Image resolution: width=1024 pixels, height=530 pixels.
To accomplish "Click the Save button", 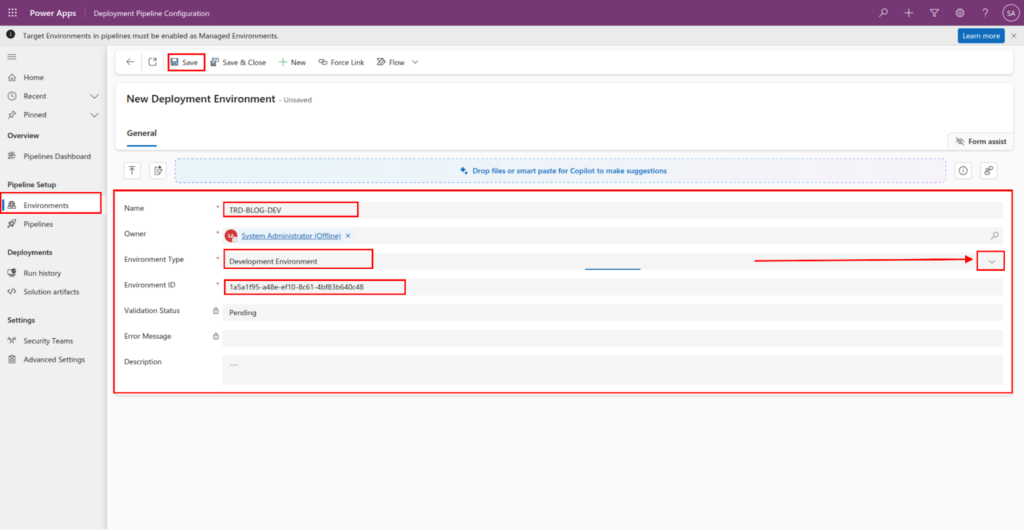I will [x=185, y=62].
